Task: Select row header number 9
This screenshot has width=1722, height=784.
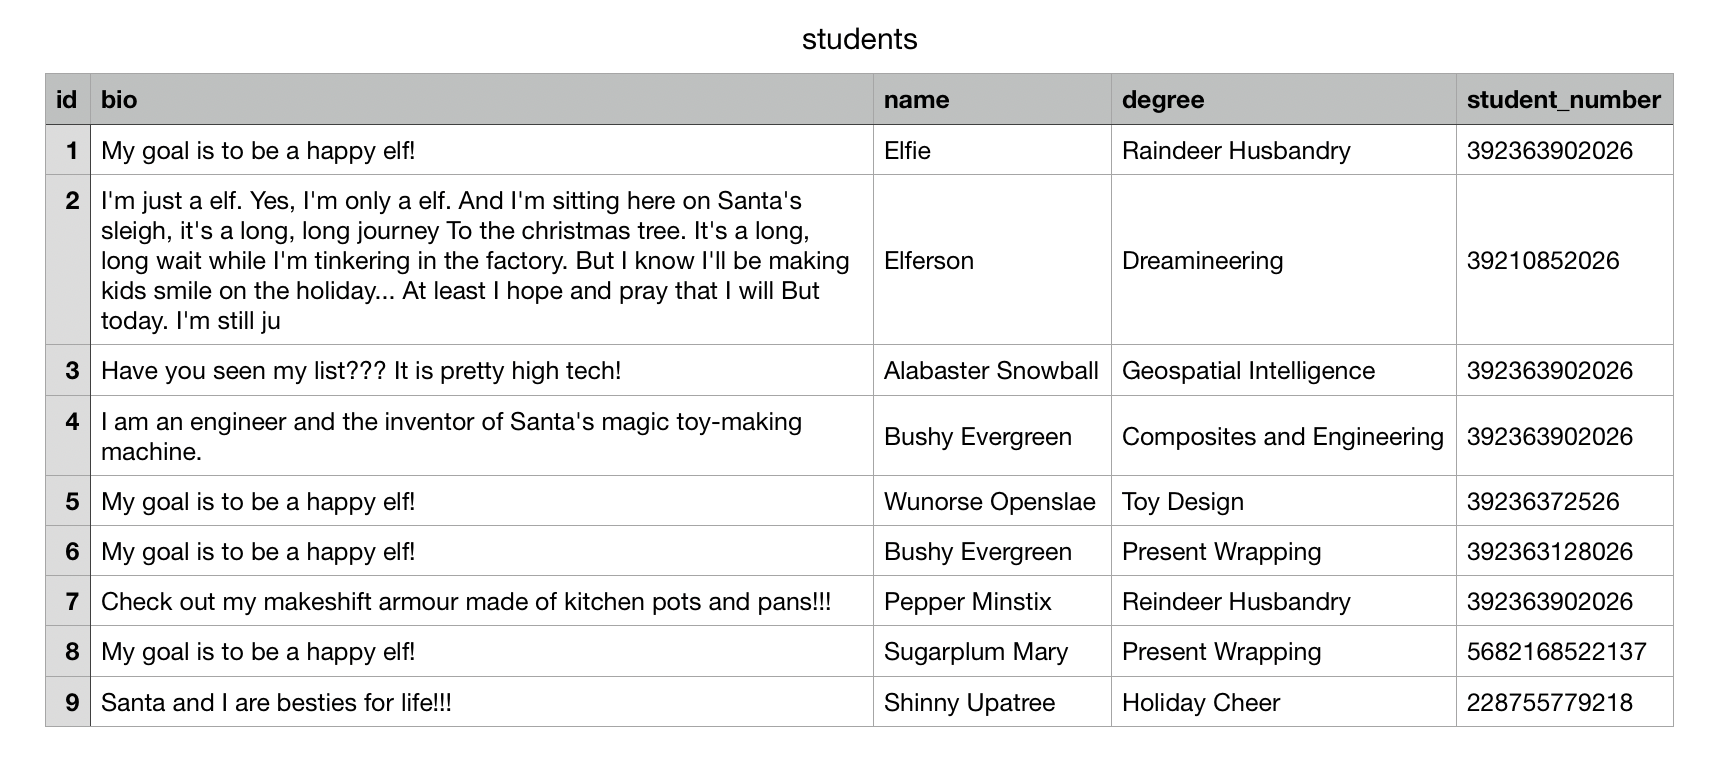Action: 68,702
